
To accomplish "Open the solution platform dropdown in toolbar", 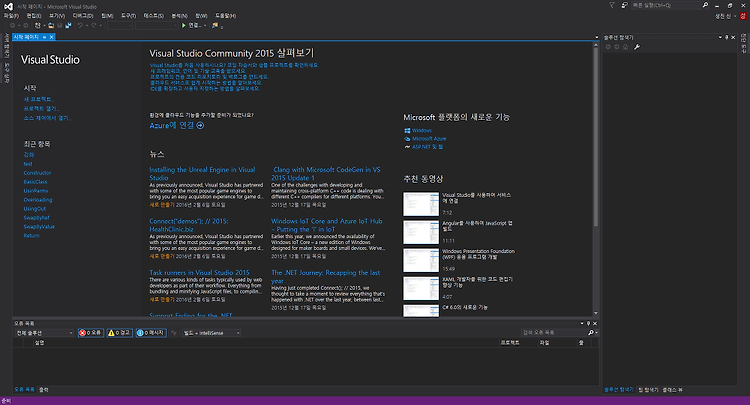I will (x=156, y=25).
